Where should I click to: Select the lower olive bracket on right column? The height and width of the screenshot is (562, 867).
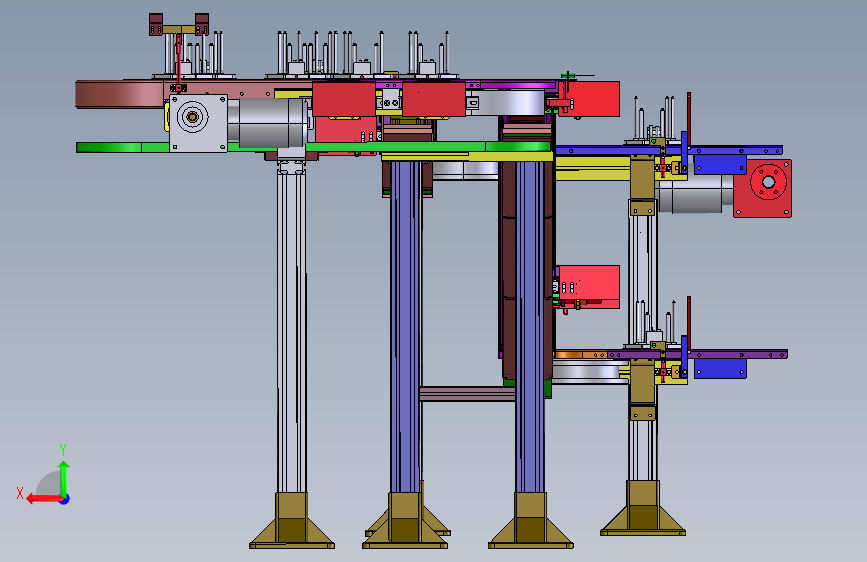tap(642, 390)
